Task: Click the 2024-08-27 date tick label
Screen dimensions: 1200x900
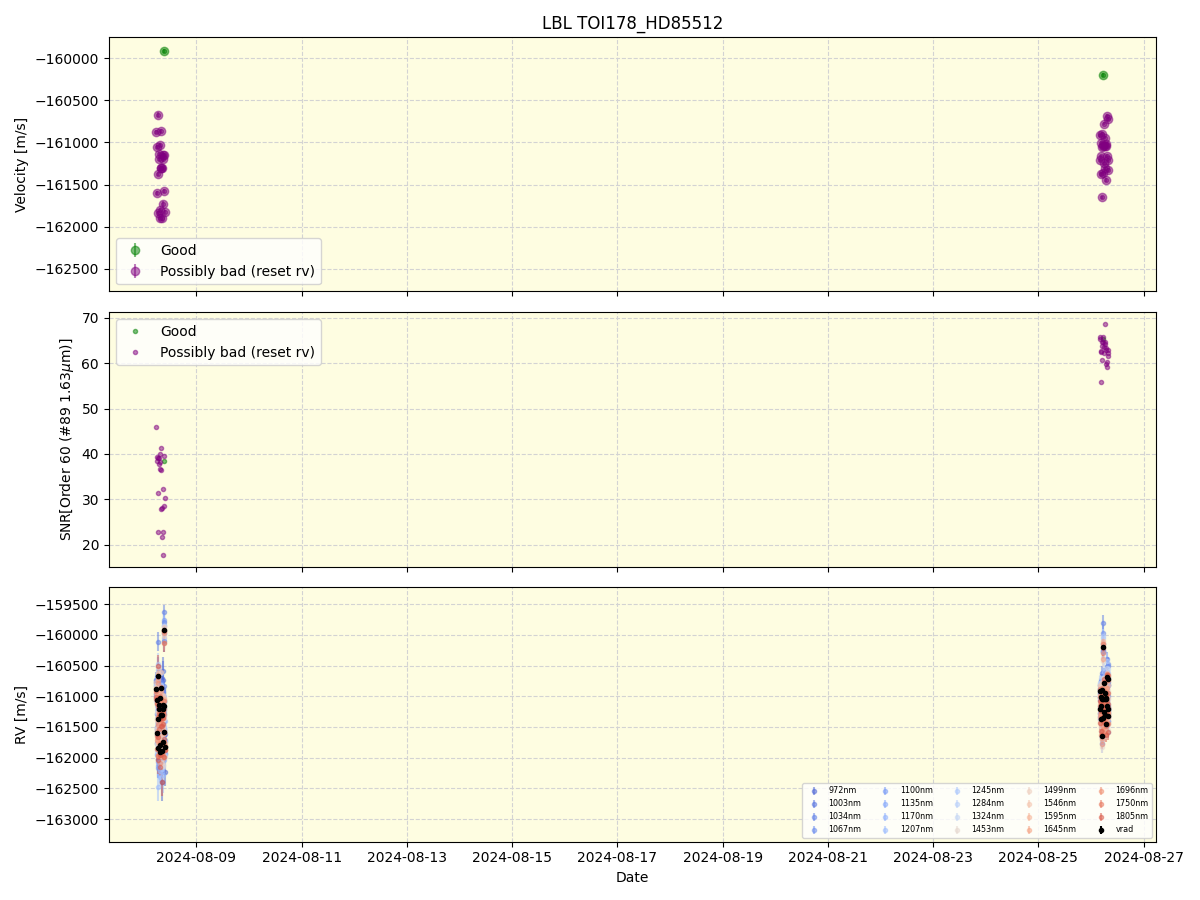Action: coord(1144,856)
